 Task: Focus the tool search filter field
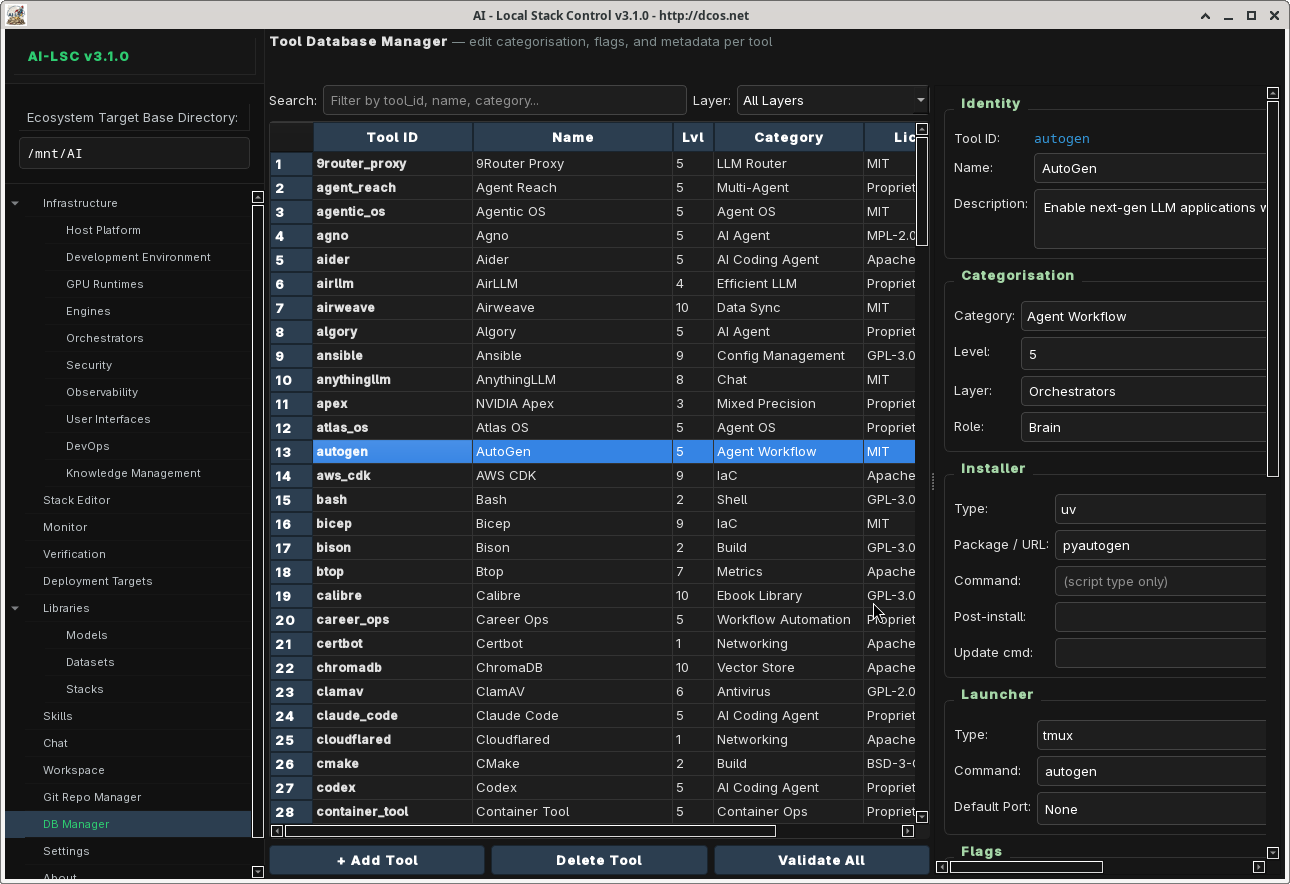click(x=504, y=101)
